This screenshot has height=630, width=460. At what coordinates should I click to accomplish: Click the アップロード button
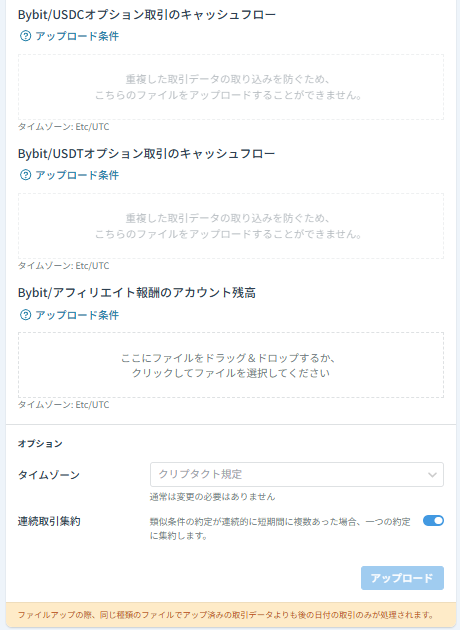pyautogui.click(x=402, y=578)
